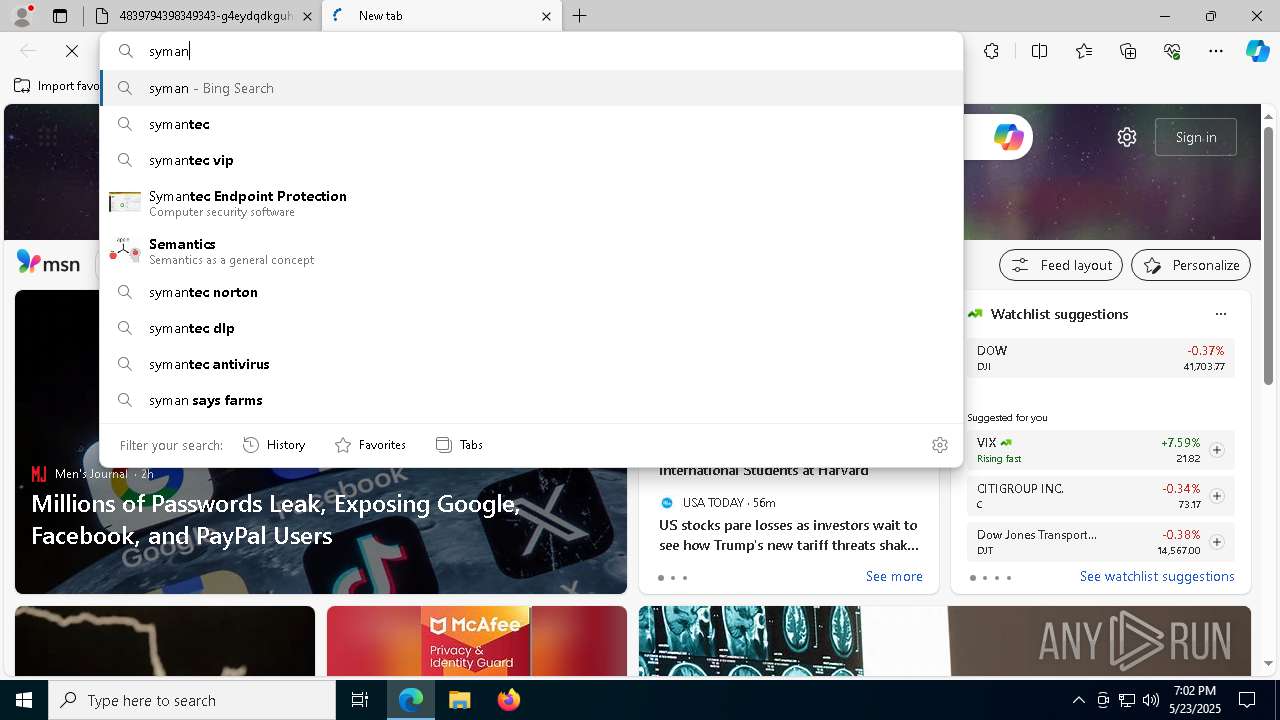The height and width of the screenshot is (720, 1280).
Task: Open File Explorer from taskbar
Action: (459, 700)
